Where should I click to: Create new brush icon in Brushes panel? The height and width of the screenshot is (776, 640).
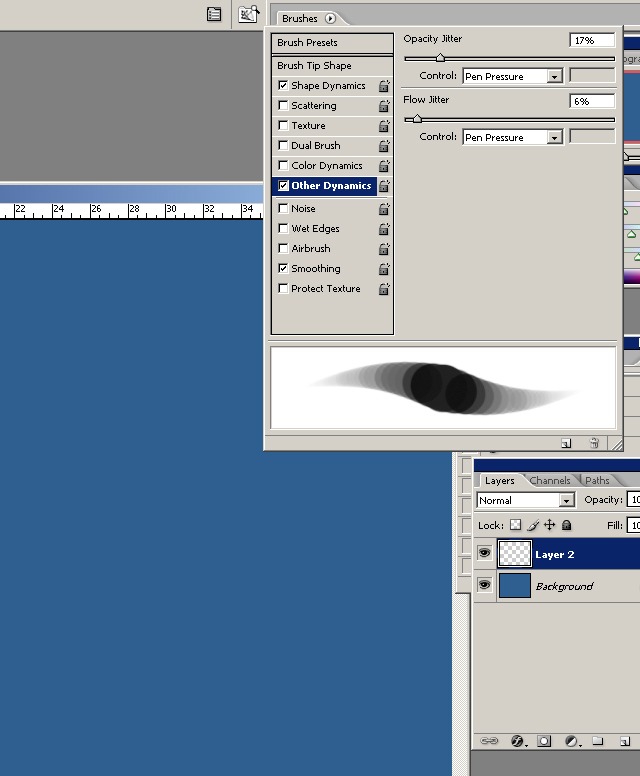pos(566,443)
